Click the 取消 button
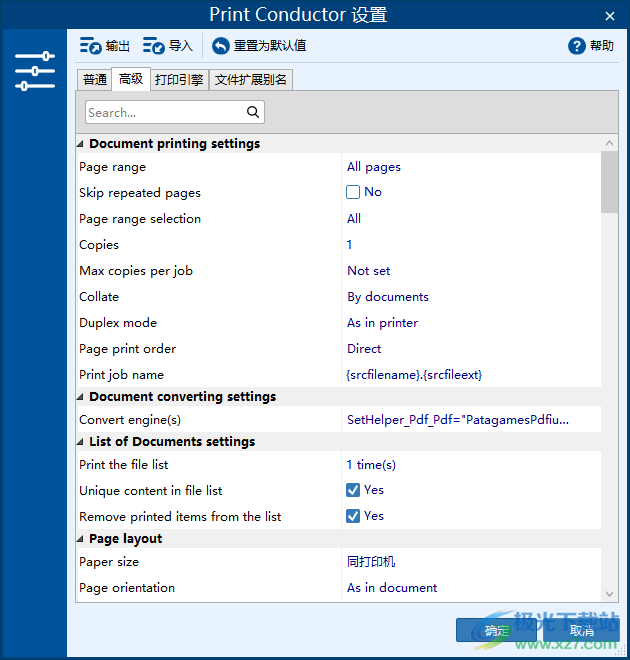The height and width of the screenshot is (660, 630). tap(581, 630)
